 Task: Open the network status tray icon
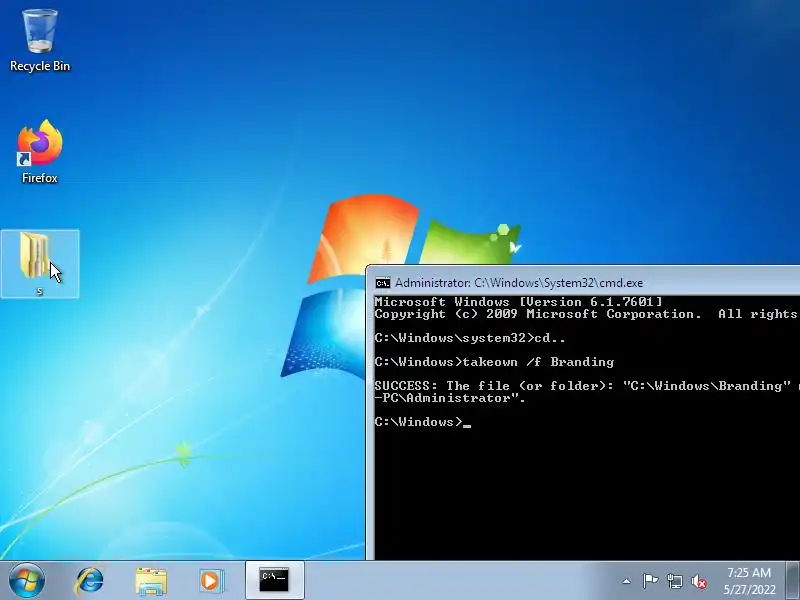(x=674, y=581)
